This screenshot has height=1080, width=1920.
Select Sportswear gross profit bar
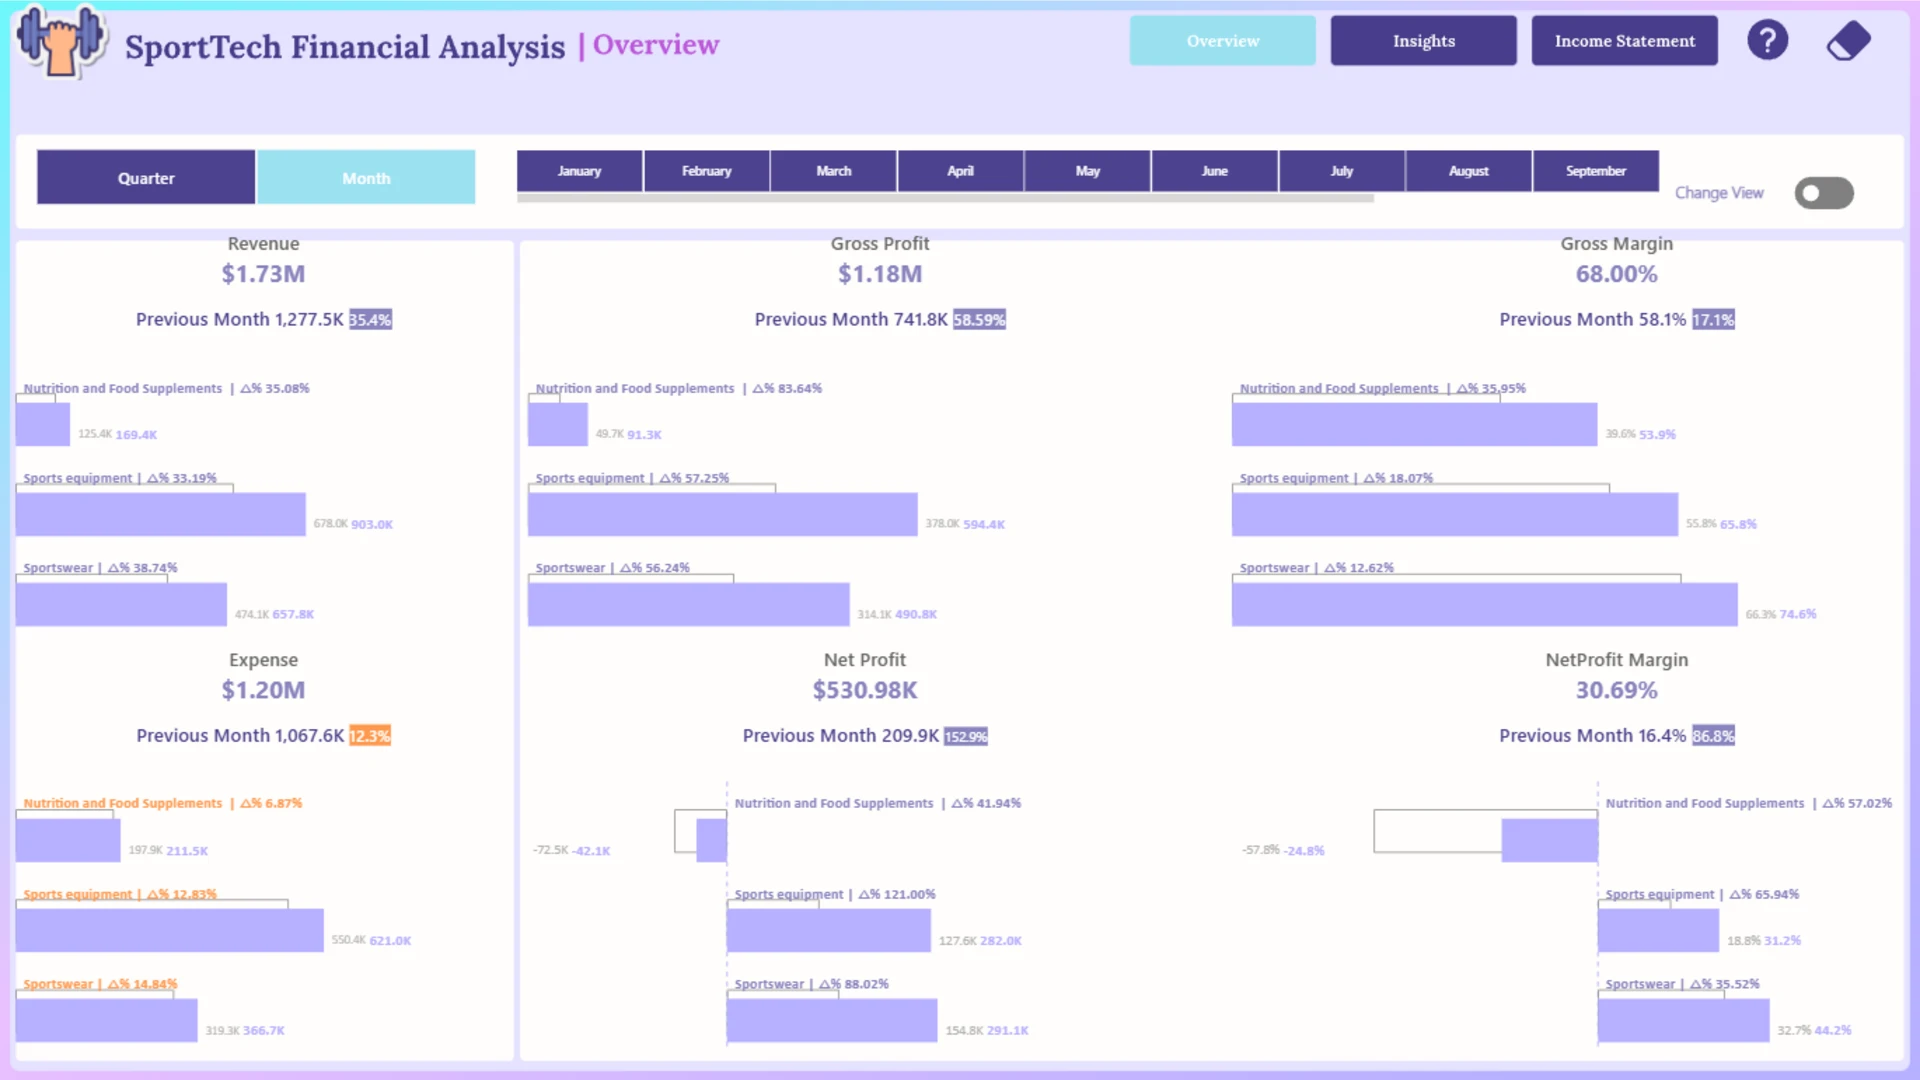pos(688,604)
